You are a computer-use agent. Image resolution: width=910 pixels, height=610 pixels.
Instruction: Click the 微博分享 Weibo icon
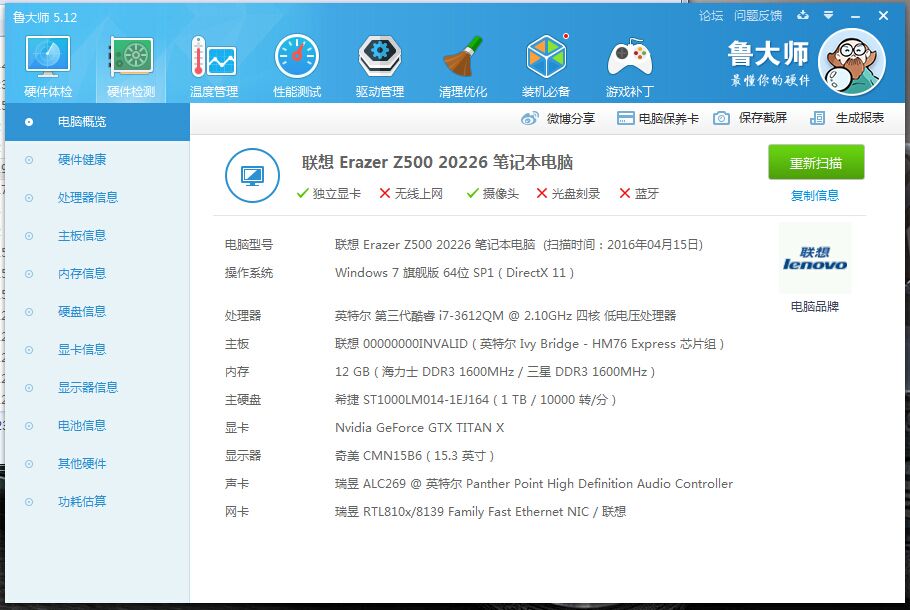pyautogui.click(x=529, y=118)
